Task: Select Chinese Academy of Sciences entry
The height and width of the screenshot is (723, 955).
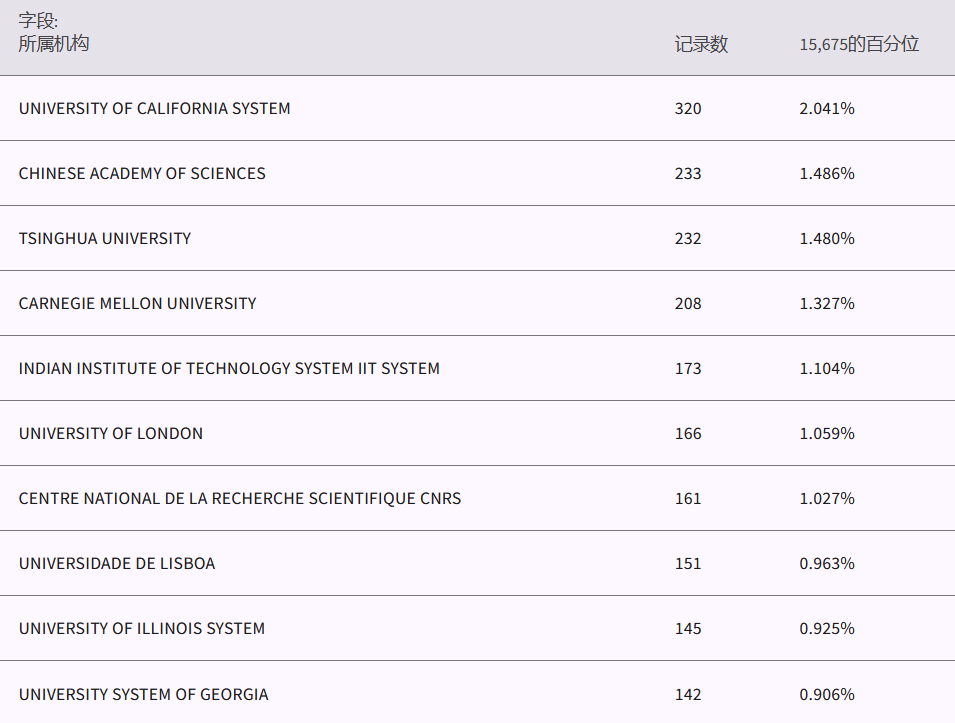Action: [142, 173]
